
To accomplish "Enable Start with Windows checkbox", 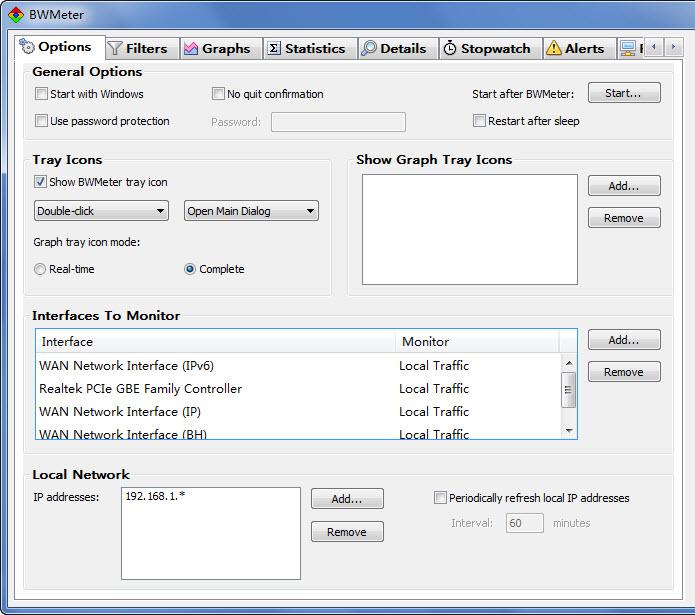I will pos(41,94).
